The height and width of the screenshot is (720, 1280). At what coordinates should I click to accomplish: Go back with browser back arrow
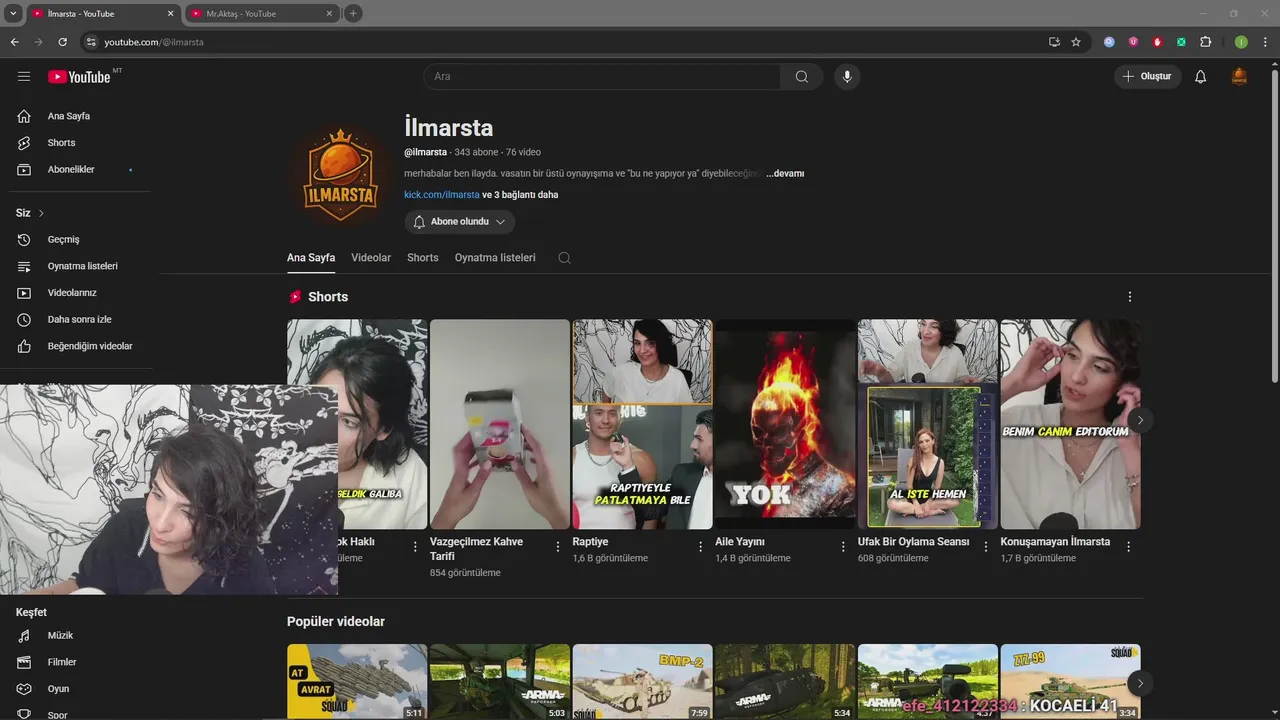[14, 42]
